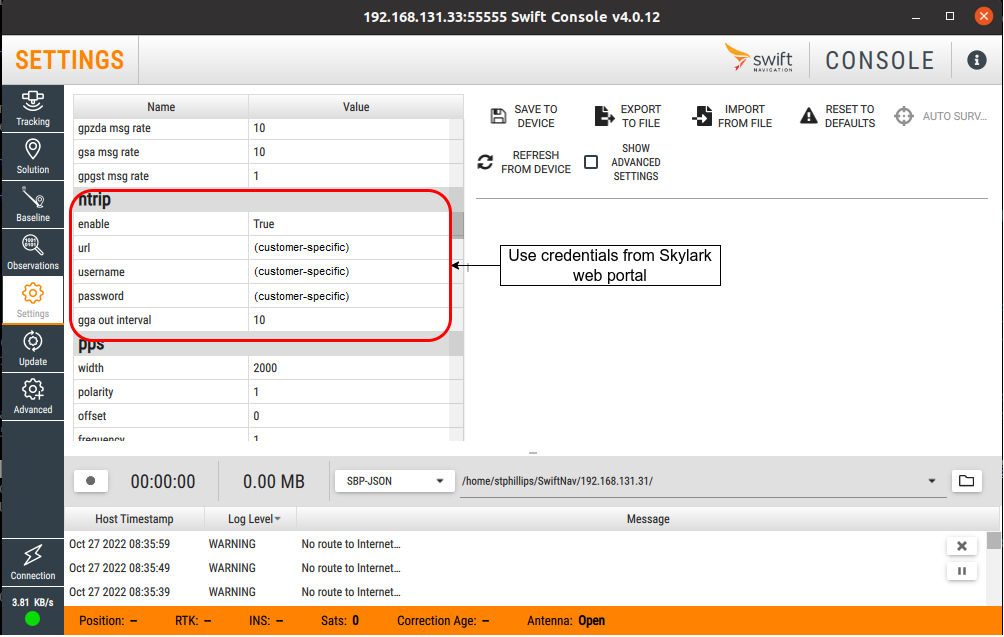Open the Advanced tab
Viewport: 1004px width, 637px height.
(x=32, y=396)
